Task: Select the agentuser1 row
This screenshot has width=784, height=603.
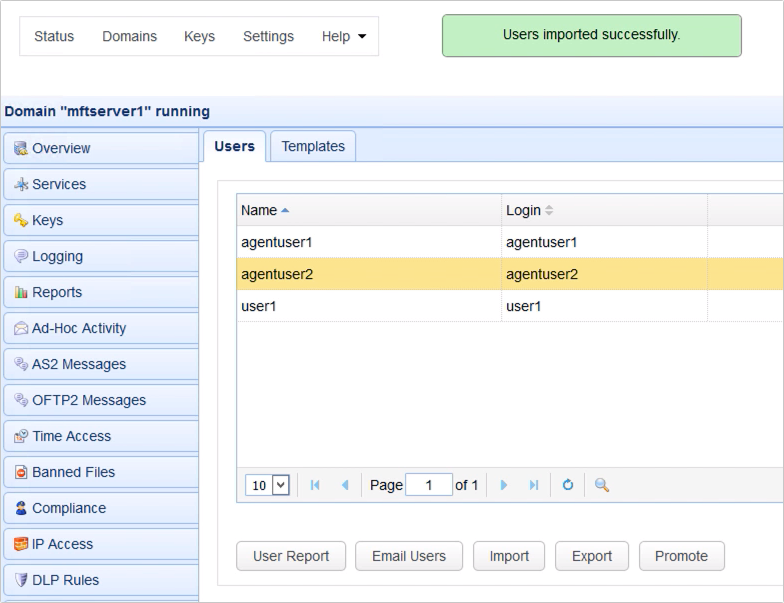Action: coord(370,242)
